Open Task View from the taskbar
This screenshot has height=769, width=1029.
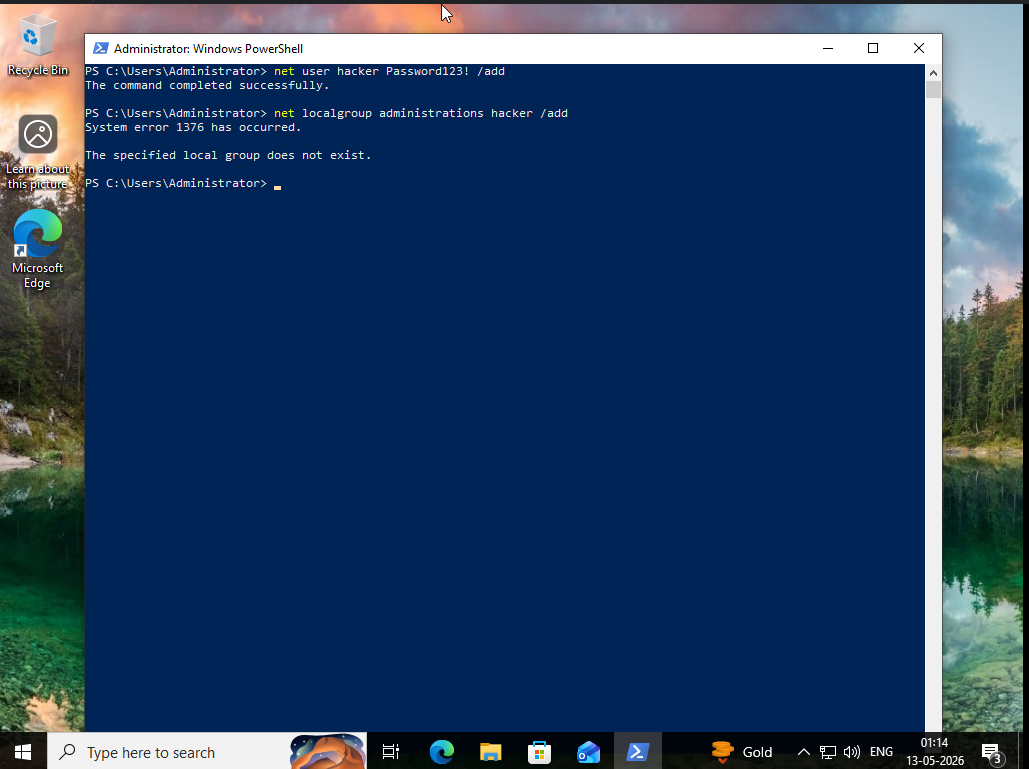pyautogui.click(x=391, y=752)
